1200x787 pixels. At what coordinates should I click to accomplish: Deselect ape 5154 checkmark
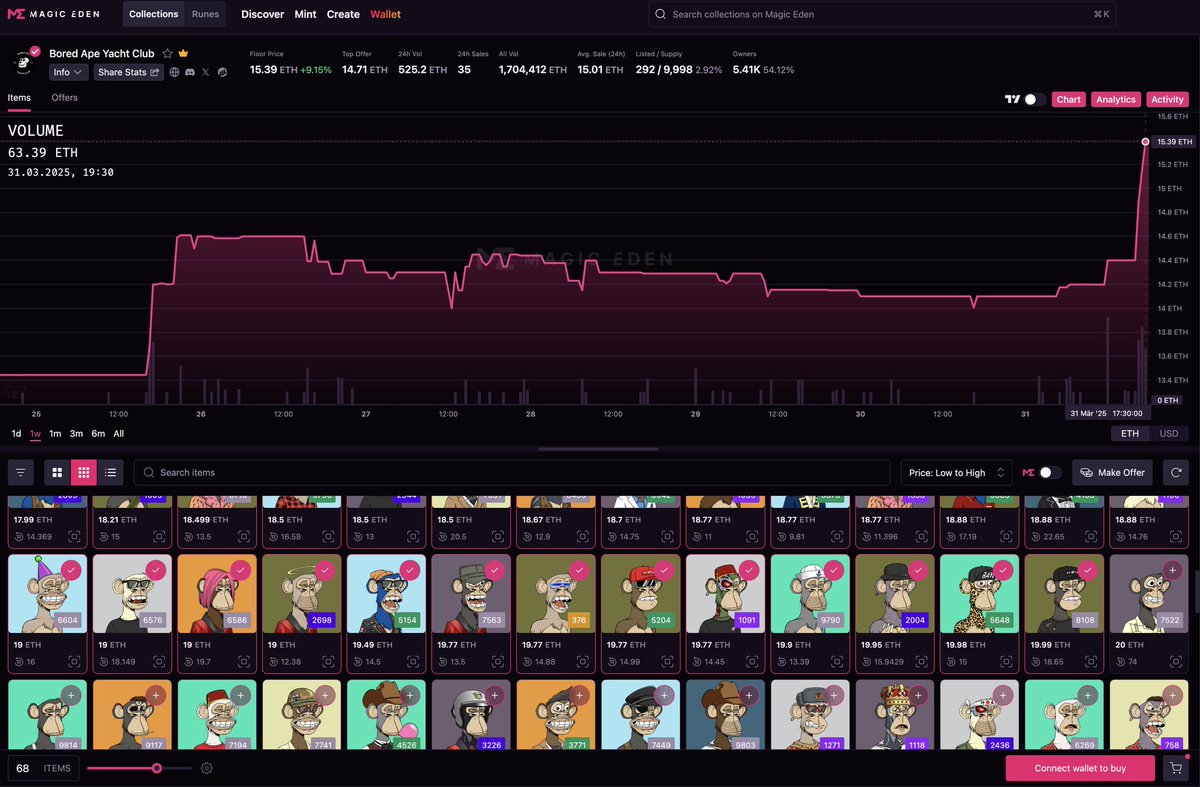[409, 570]
